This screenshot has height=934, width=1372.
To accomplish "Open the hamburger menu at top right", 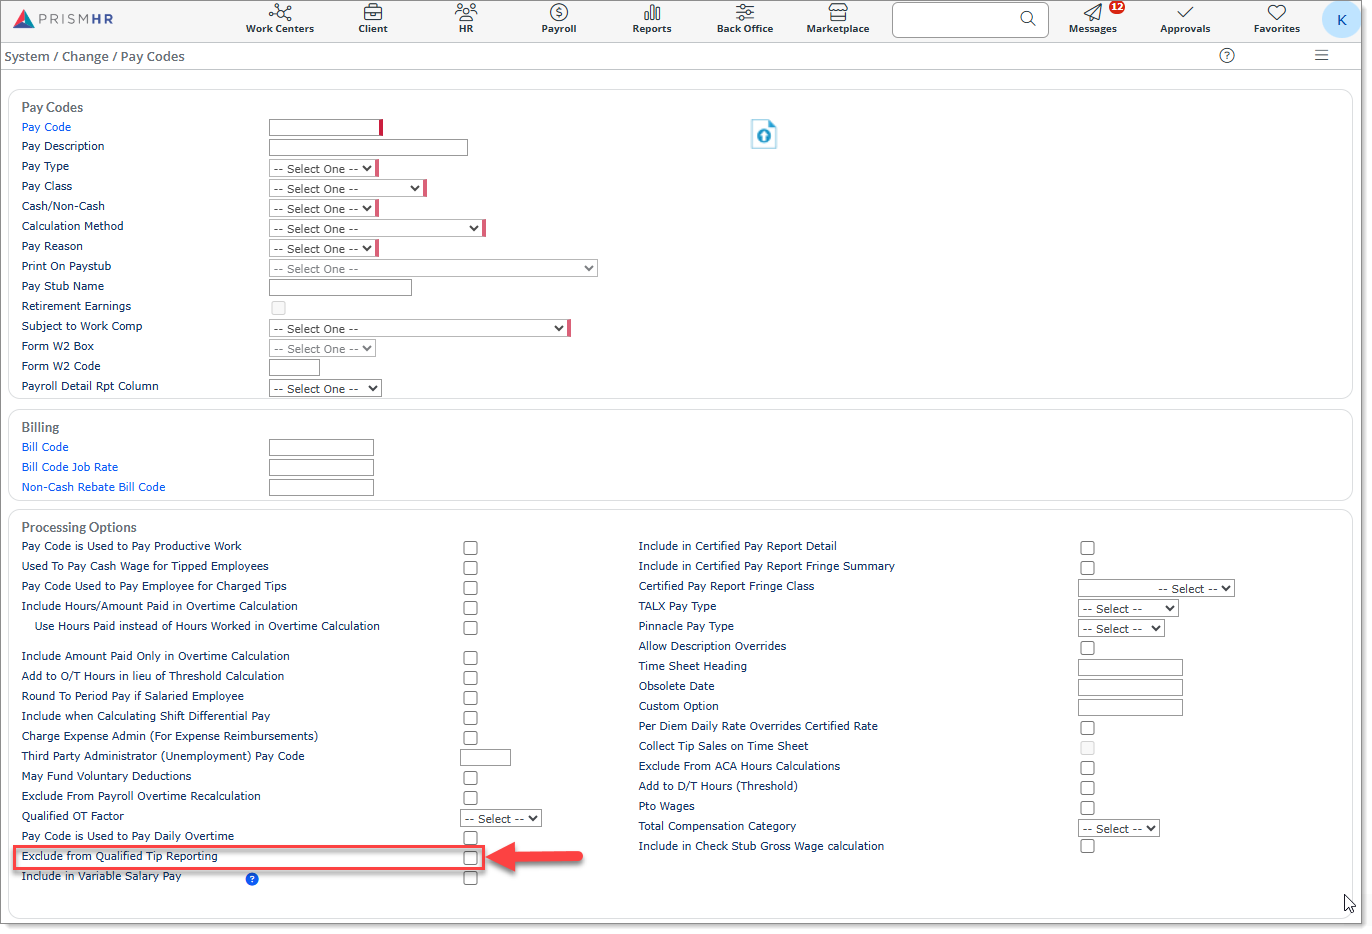I will coord(1321,56).
